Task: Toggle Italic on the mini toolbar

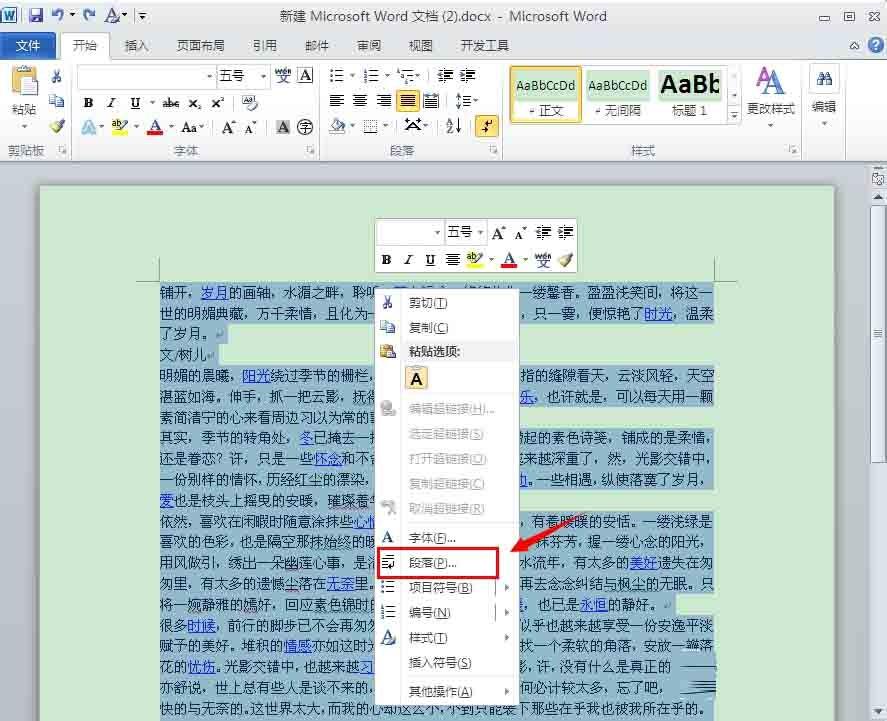Action: pyautogui.click(x=407, y=259)
